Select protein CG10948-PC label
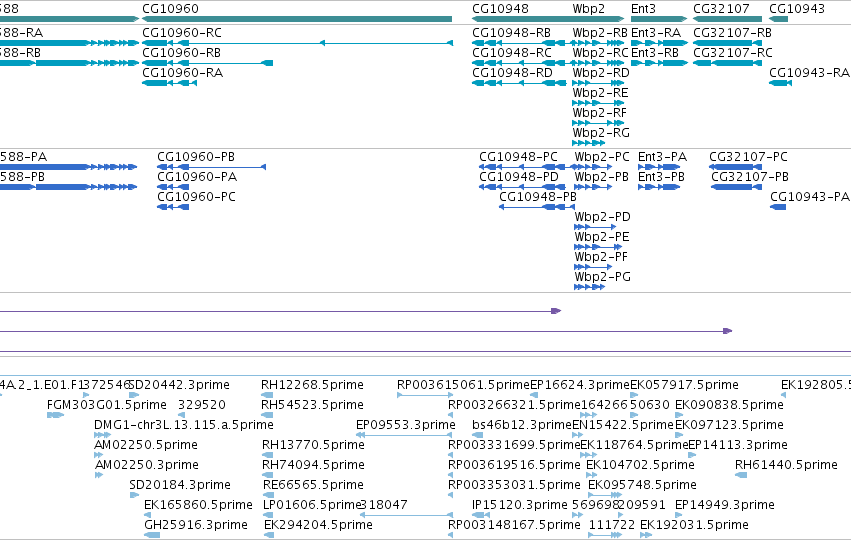851x540 pixels. click(x=518, y=157)
